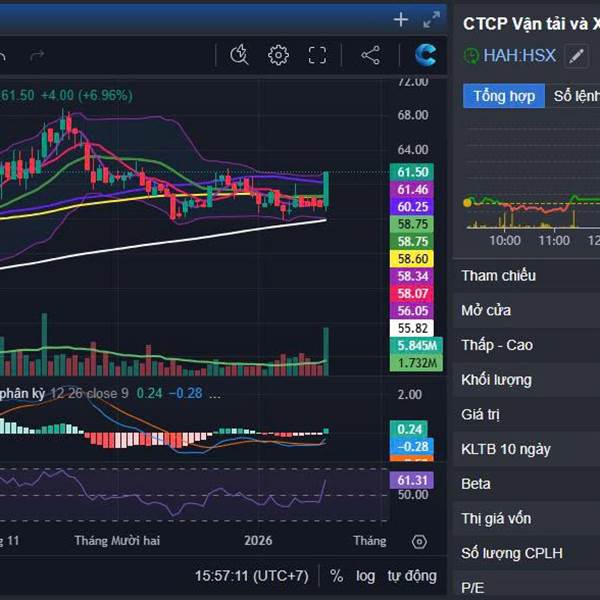Click the 61.50 current price label
Screen dimensions: 600x600
tap(412, 172)
